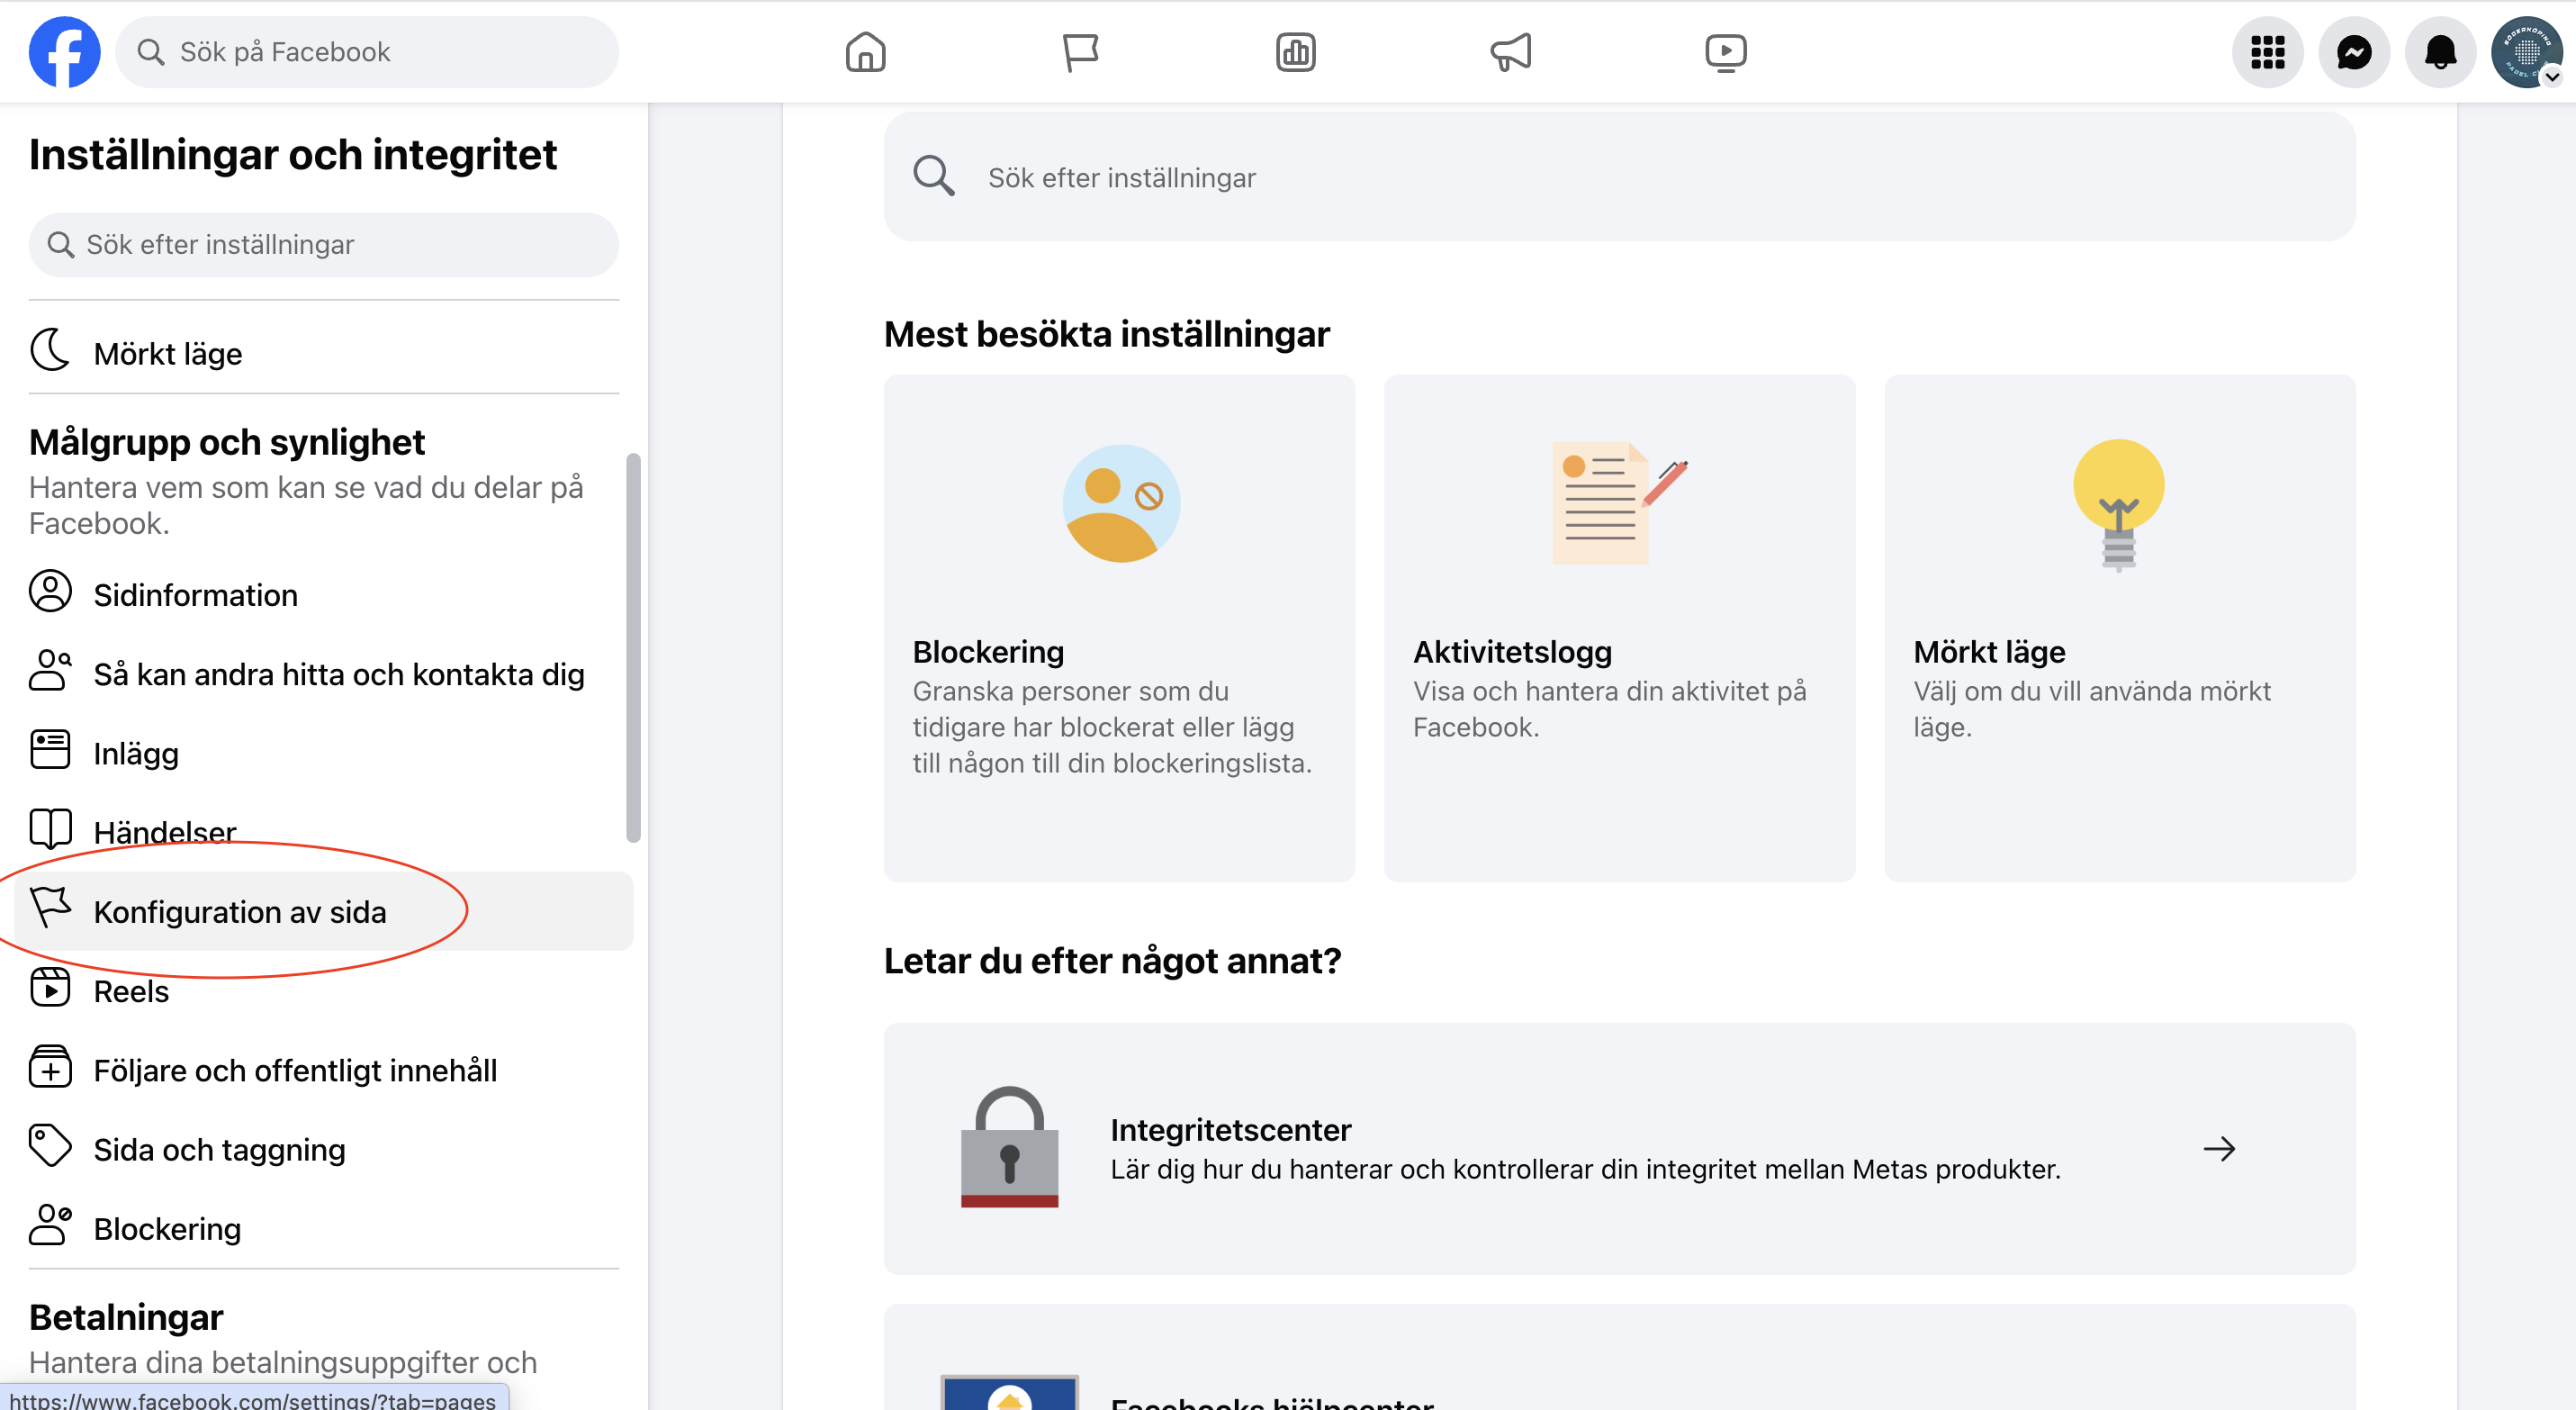Screen dimensions: 2576x1410
Task: Click the Facebook logo
Action: pos(64,52)
